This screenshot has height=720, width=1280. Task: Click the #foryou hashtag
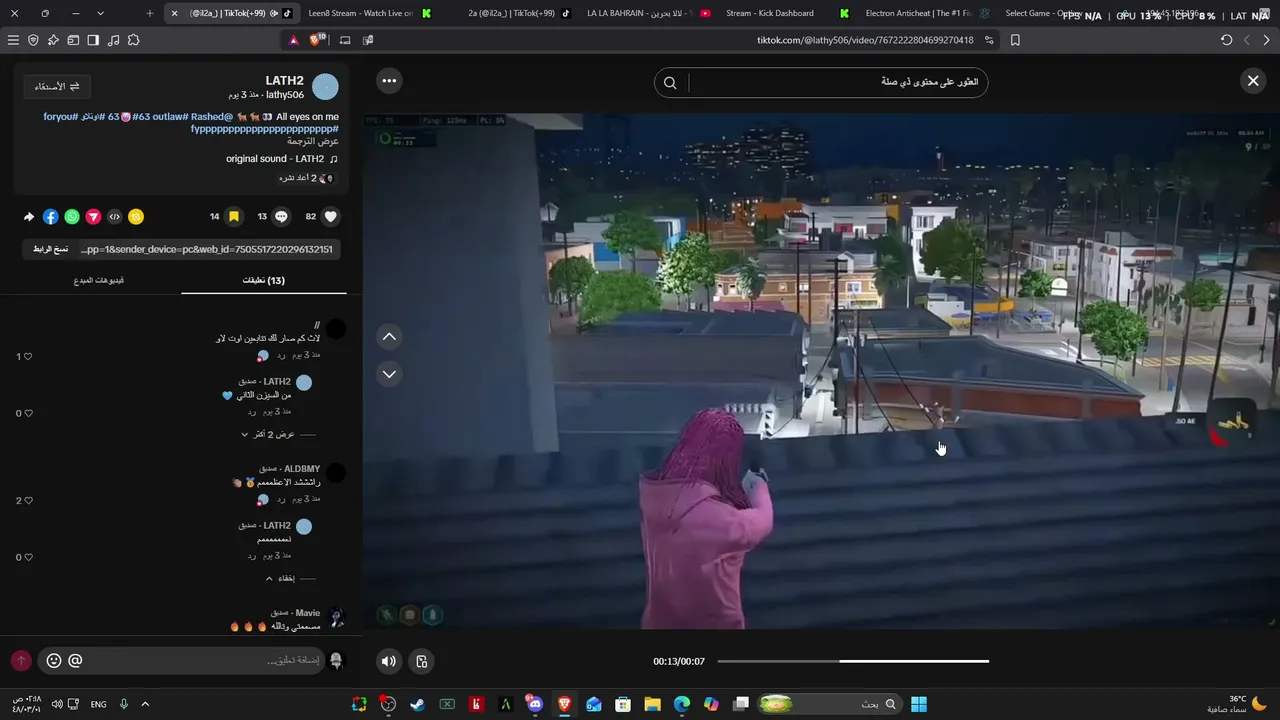[60, 117]
